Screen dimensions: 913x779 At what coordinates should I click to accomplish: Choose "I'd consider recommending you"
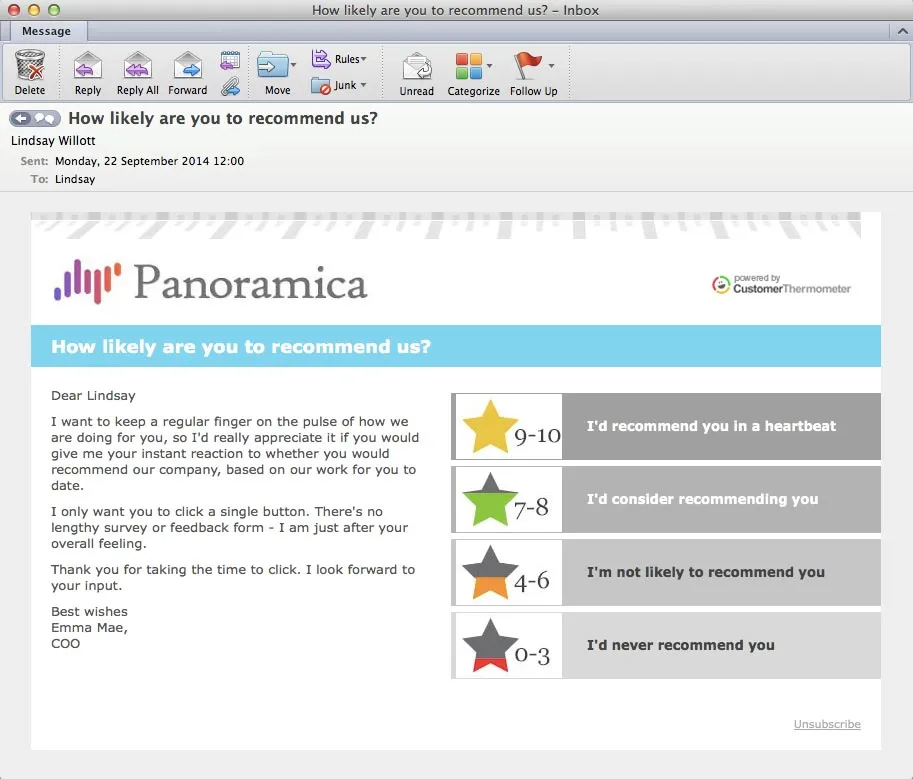click(x=702, y=500)
